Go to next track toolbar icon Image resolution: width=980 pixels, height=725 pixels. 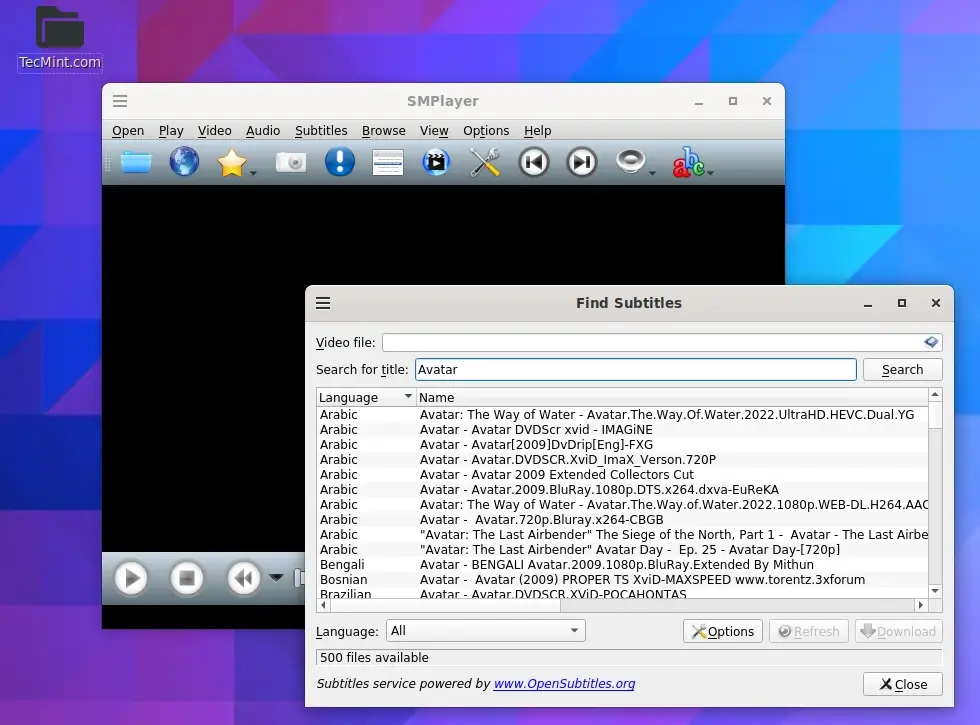[582, 162]
